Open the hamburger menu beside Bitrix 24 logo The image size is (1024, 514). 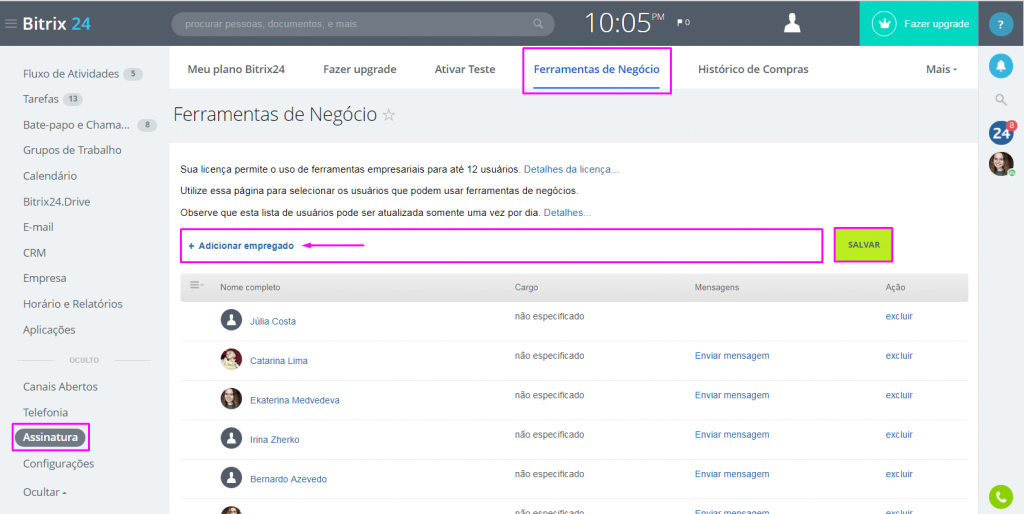10,24
